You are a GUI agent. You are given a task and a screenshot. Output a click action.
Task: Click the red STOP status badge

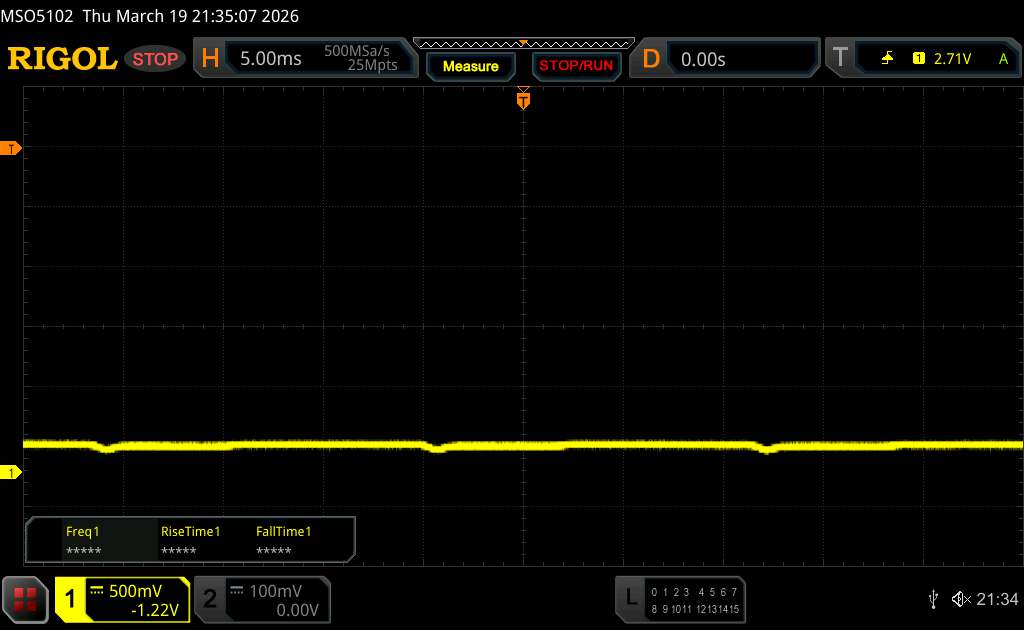coord(156,59)
